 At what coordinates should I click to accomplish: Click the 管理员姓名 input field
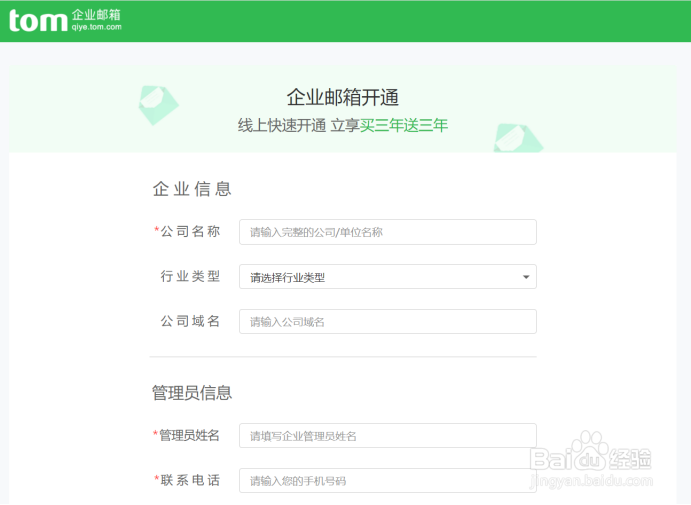point(388,436)
